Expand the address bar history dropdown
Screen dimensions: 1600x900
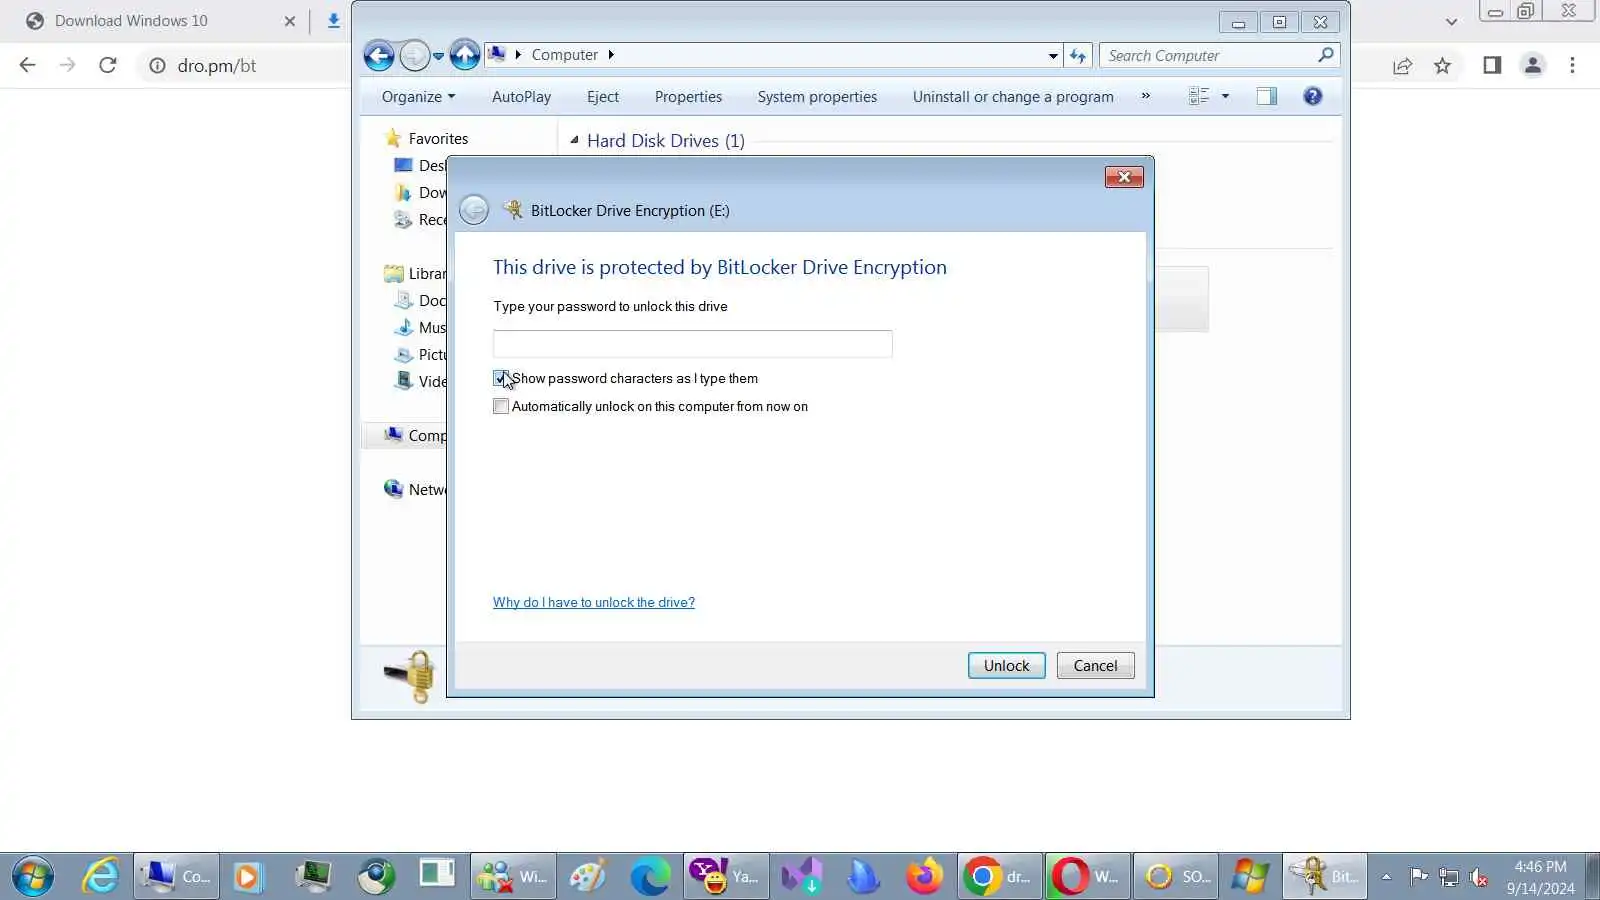coord(1053,56)
